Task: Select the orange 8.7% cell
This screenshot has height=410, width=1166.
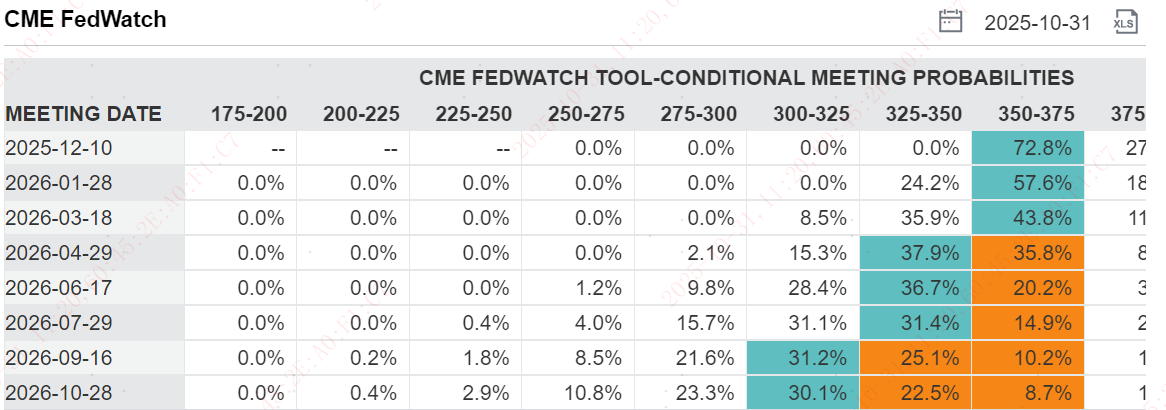Action: pos(1027,391)
